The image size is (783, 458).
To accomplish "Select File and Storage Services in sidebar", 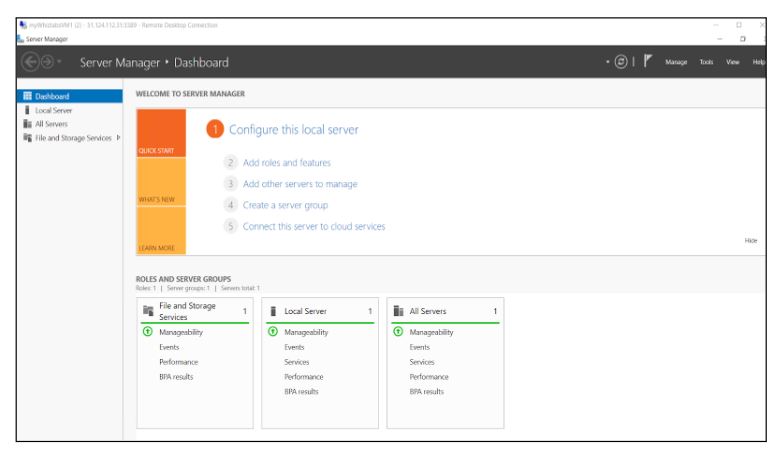I will pyautogui.click(x=73, y=138).
